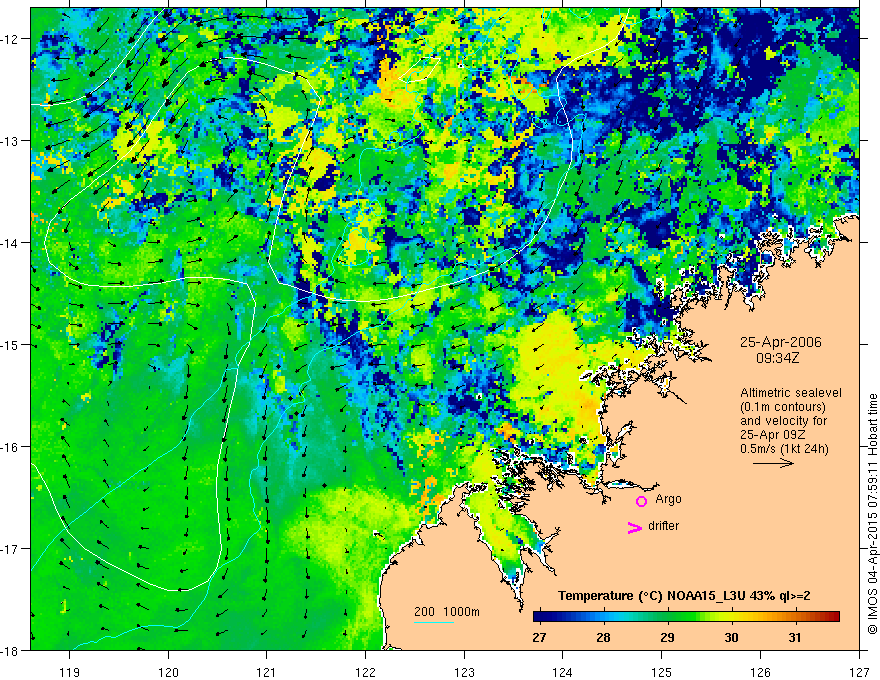
Task: Click the '25-Apr 09Z' caption line
Action: 772,435
